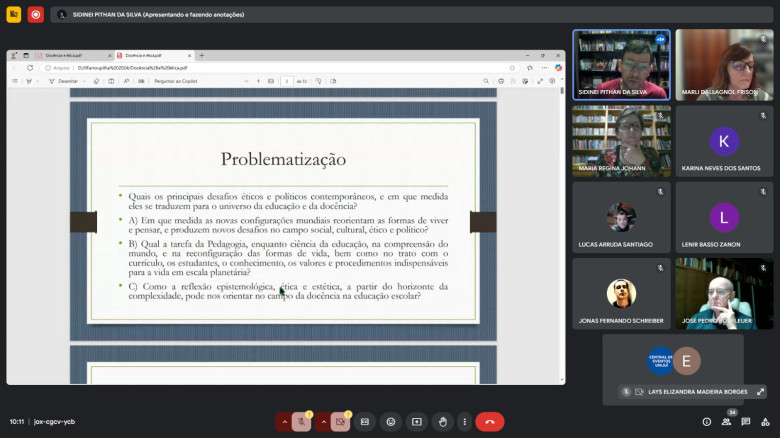Expand video settings chevron beside camera
The height and width of the screenshot is (438, 780).
[323, 422]
